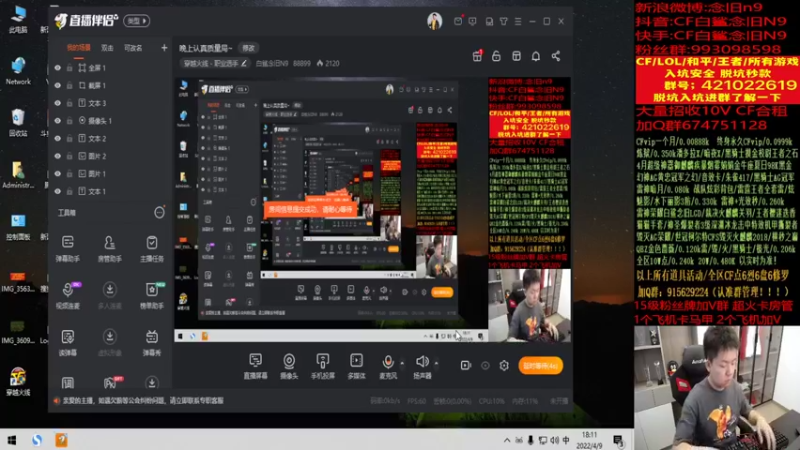Hide the 文本 2 source
Screen dimensions: 800x450
(x=58, y=138)
